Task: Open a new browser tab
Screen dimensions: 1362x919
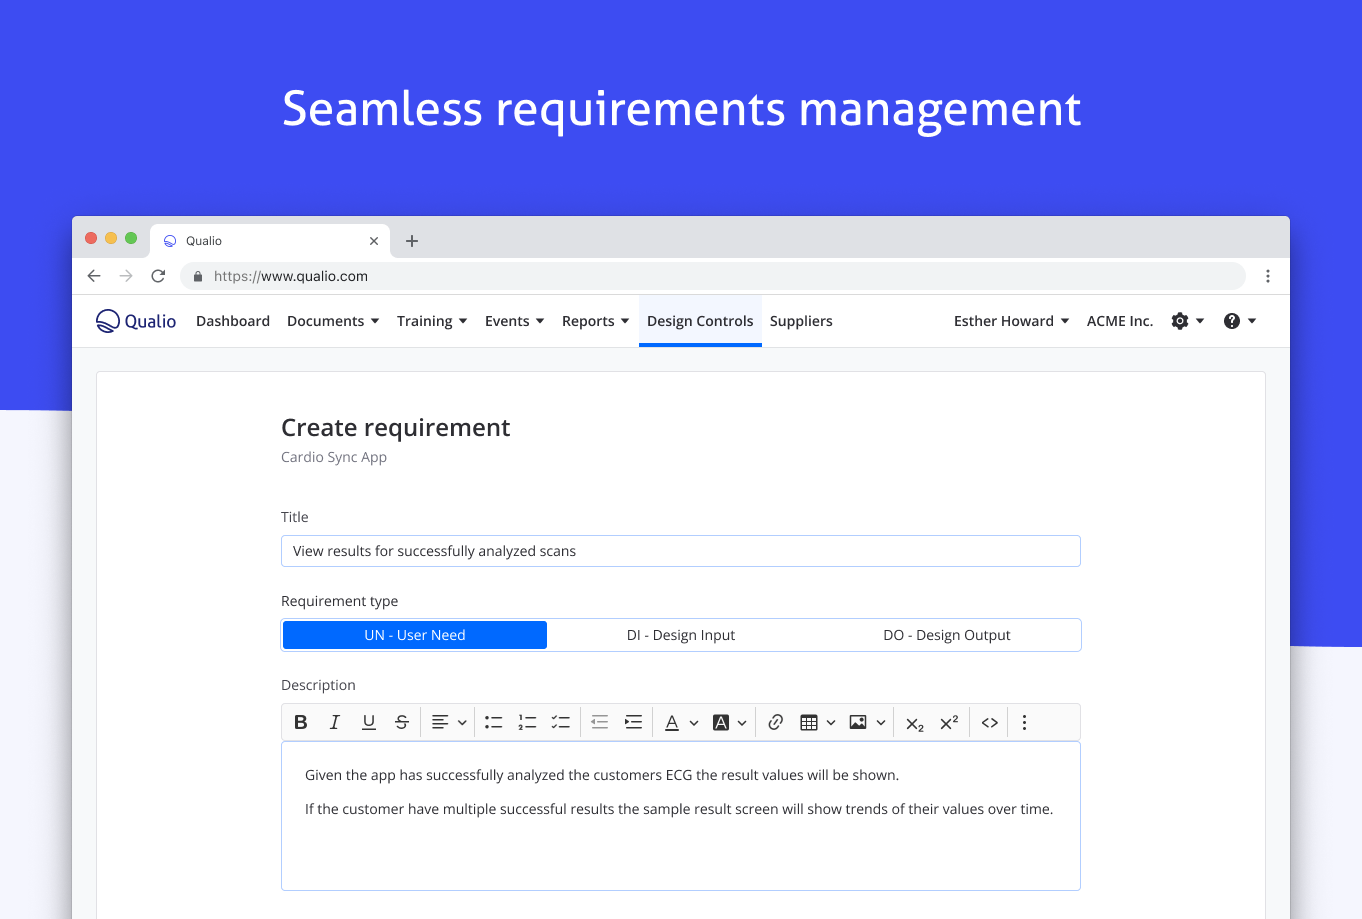Action: (x=412, y=241)
